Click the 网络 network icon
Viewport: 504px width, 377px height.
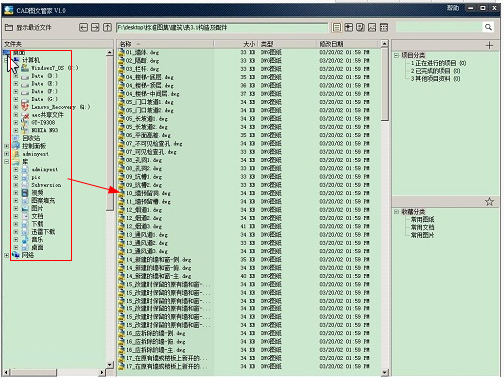[x=16, y=255]
